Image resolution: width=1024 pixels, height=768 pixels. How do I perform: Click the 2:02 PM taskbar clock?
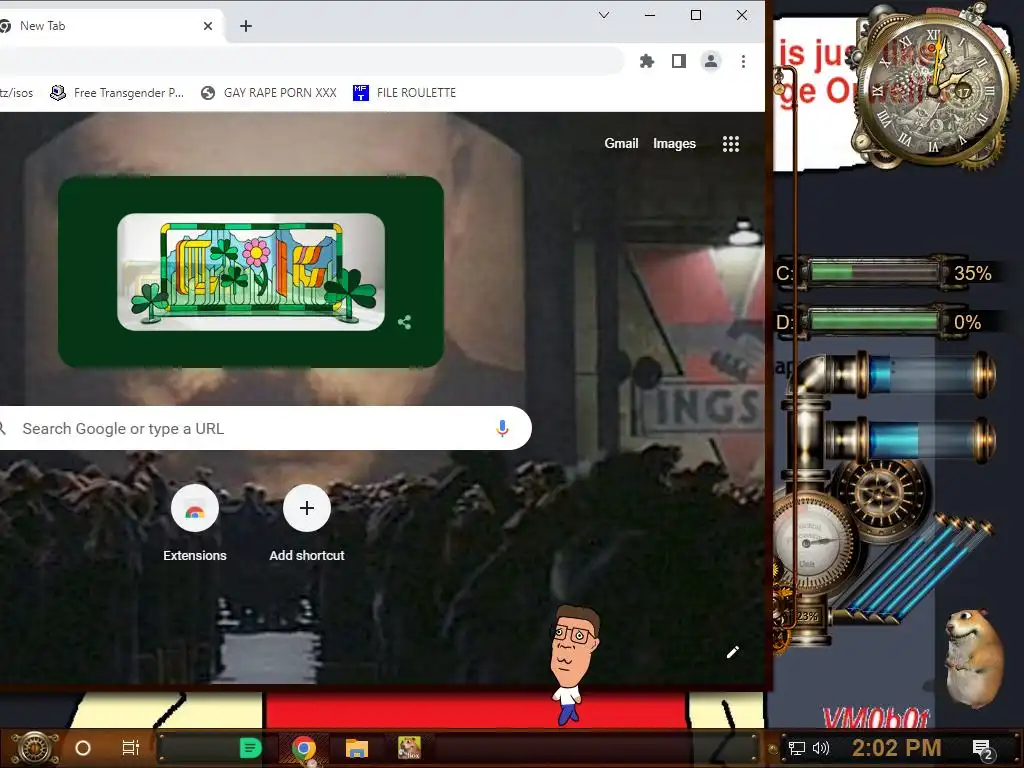click(896, 748)
